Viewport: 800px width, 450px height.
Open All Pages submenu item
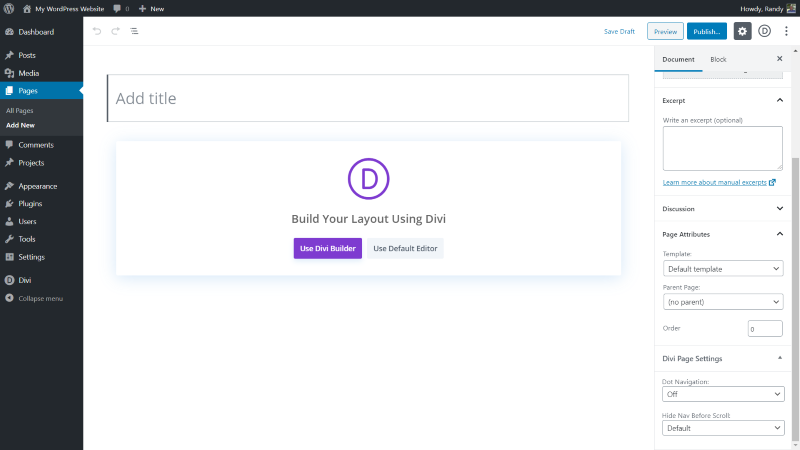[x=19, y=110]
